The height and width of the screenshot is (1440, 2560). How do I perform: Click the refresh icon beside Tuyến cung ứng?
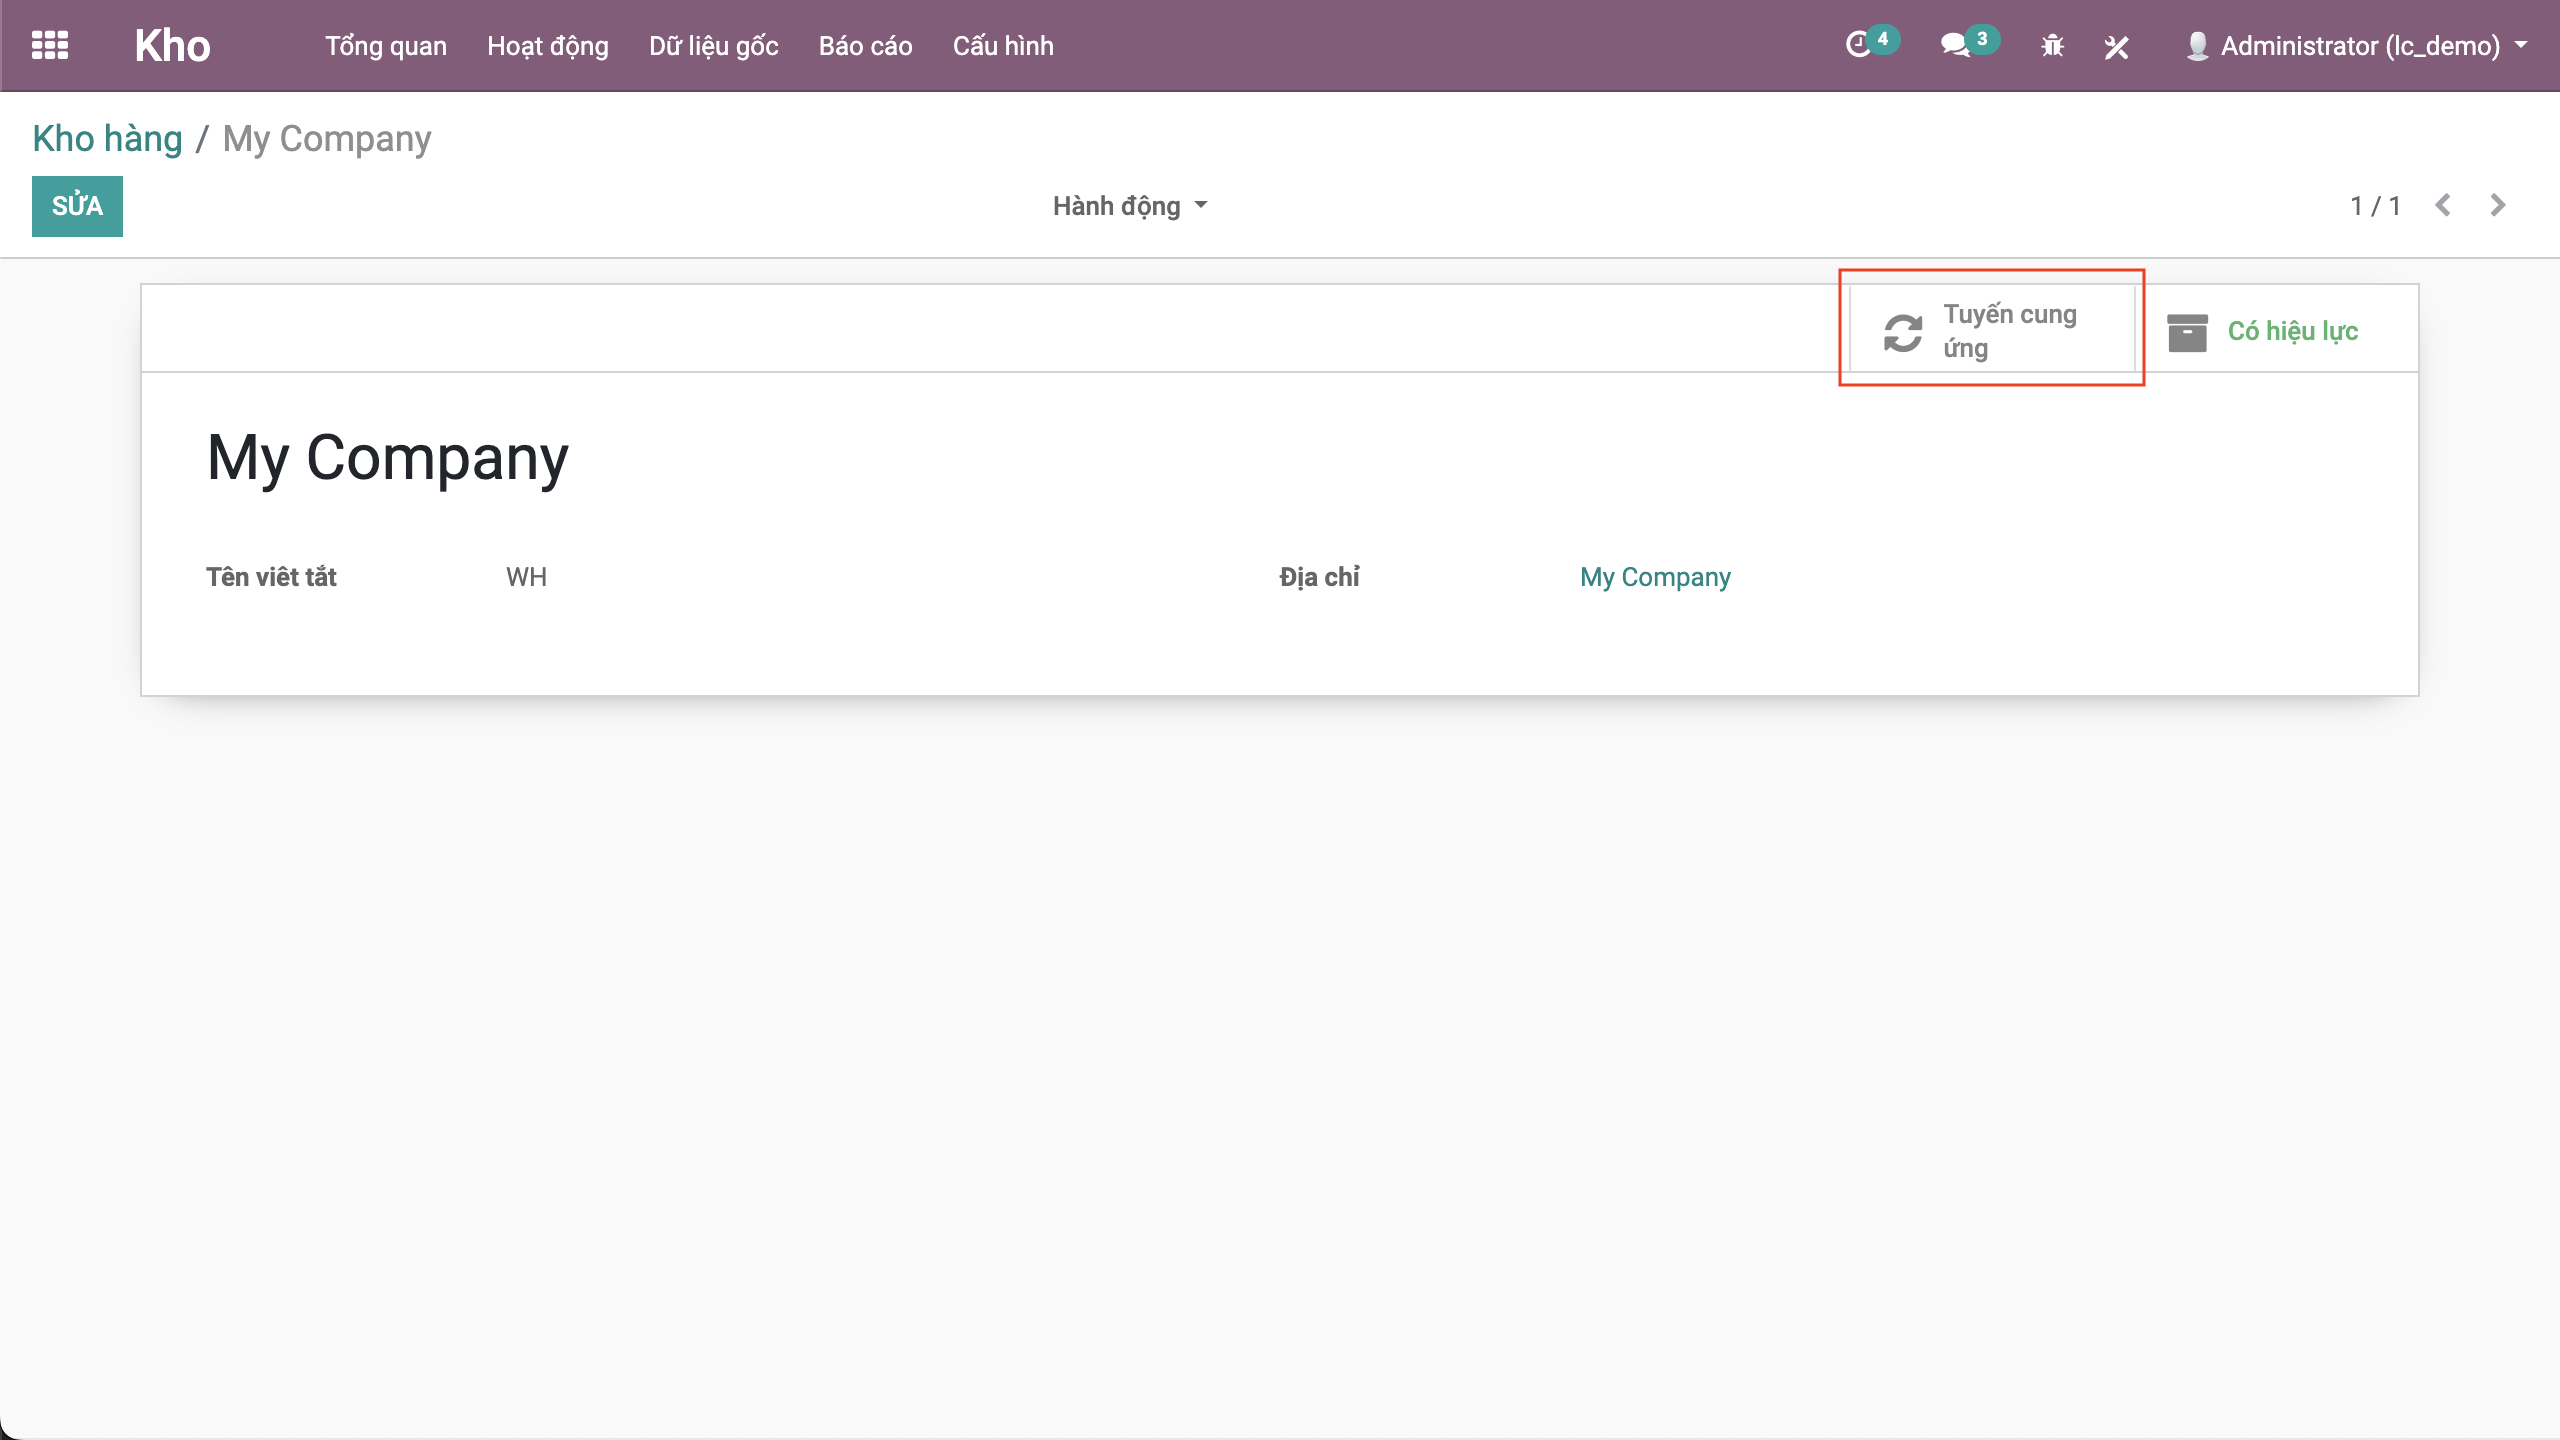coord(1903,332)
